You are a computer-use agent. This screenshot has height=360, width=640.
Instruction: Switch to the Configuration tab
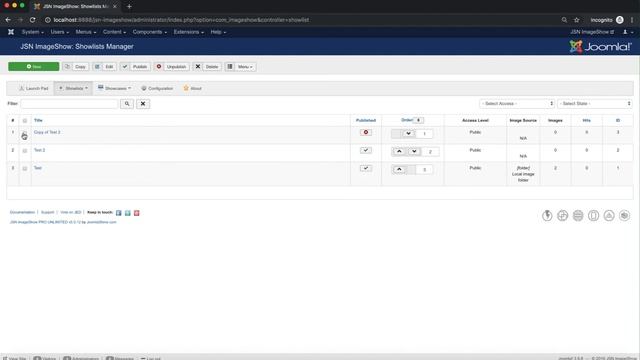[157, 88]
